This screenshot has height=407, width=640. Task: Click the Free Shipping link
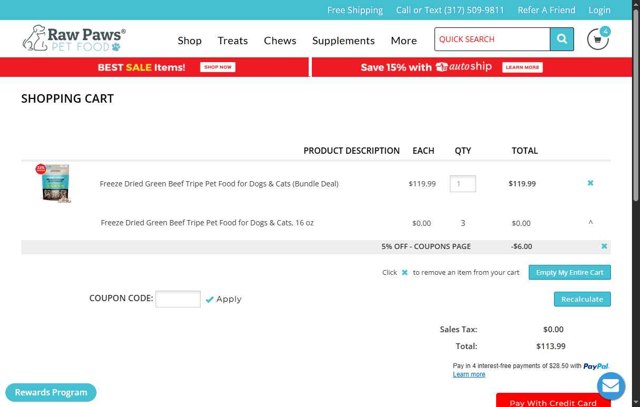click(355, 10)
